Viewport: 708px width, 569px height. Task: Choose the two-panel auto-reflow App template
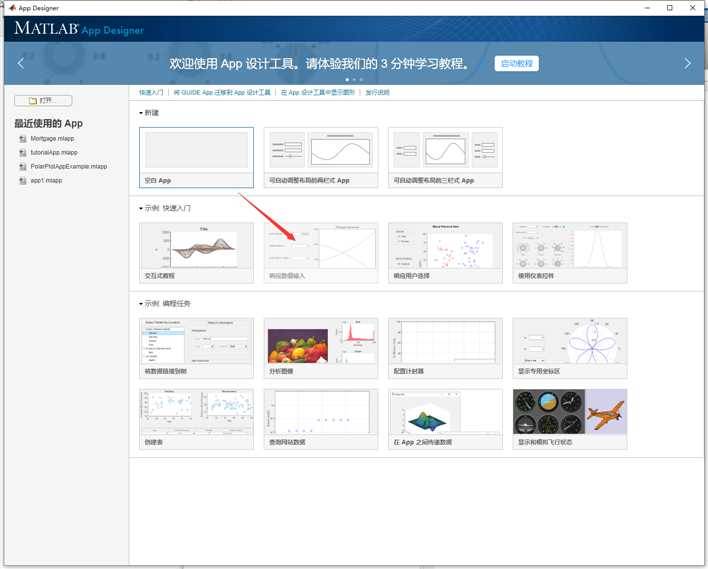coord(321,158)
